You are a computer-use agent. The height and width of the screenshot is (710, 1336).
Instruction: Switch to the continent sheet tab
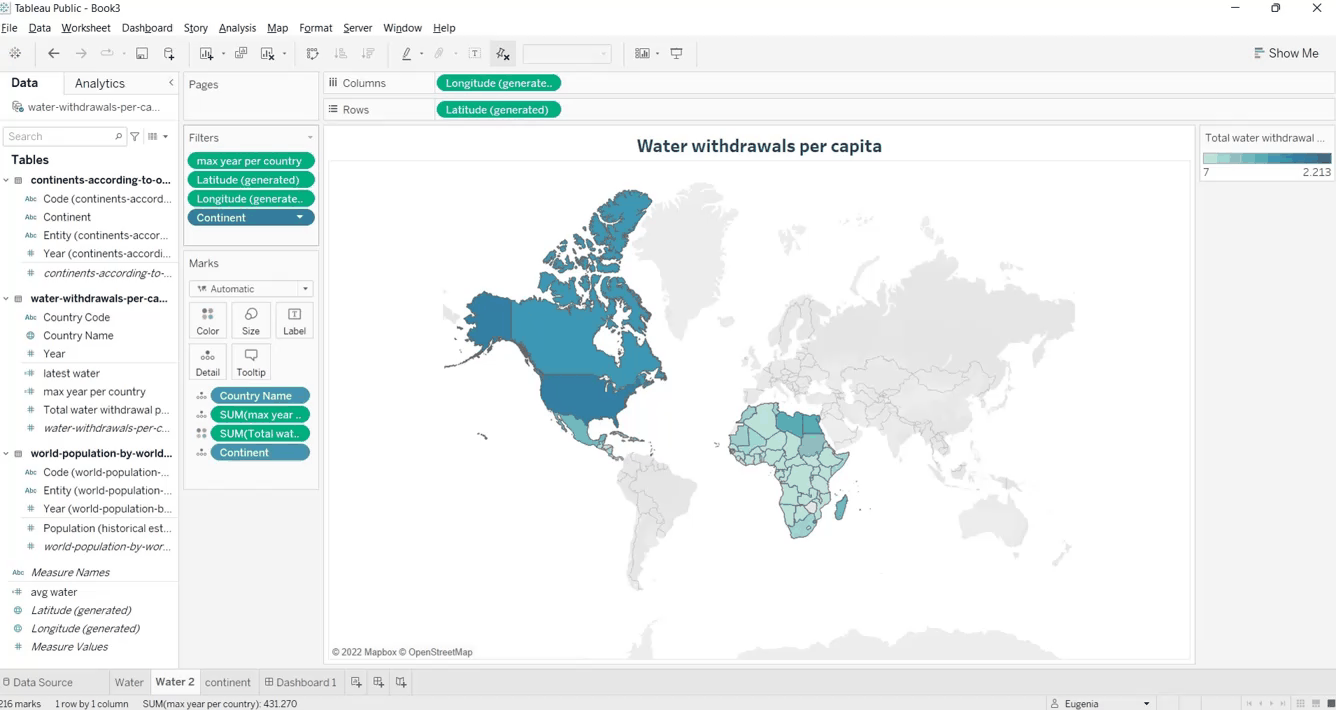coord(228,682)
